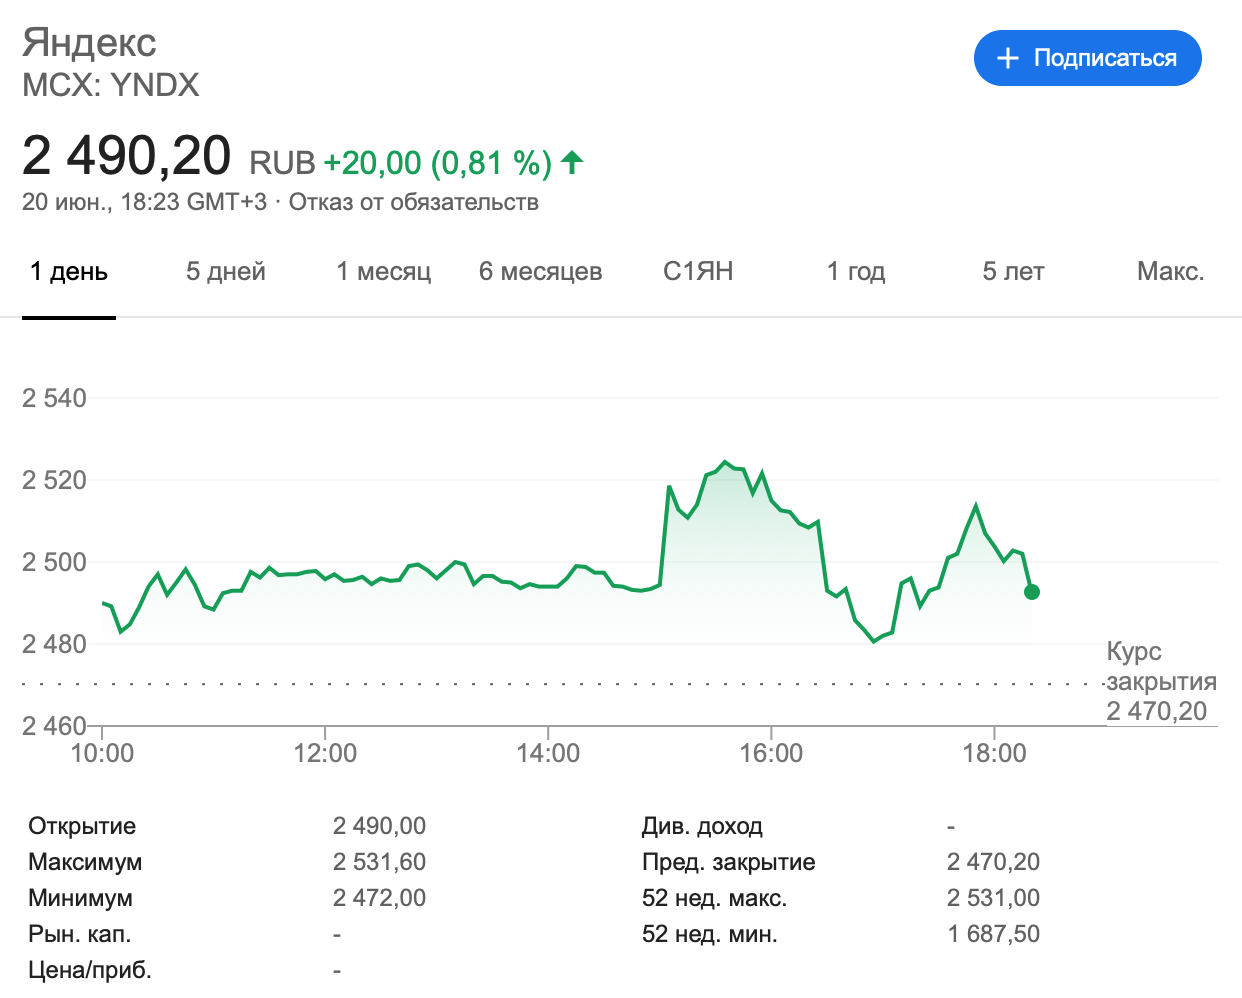This screenshot has width=1242, height=998.
Task: Switch to the С1ЯН tab
Action: tap(698, 271)
